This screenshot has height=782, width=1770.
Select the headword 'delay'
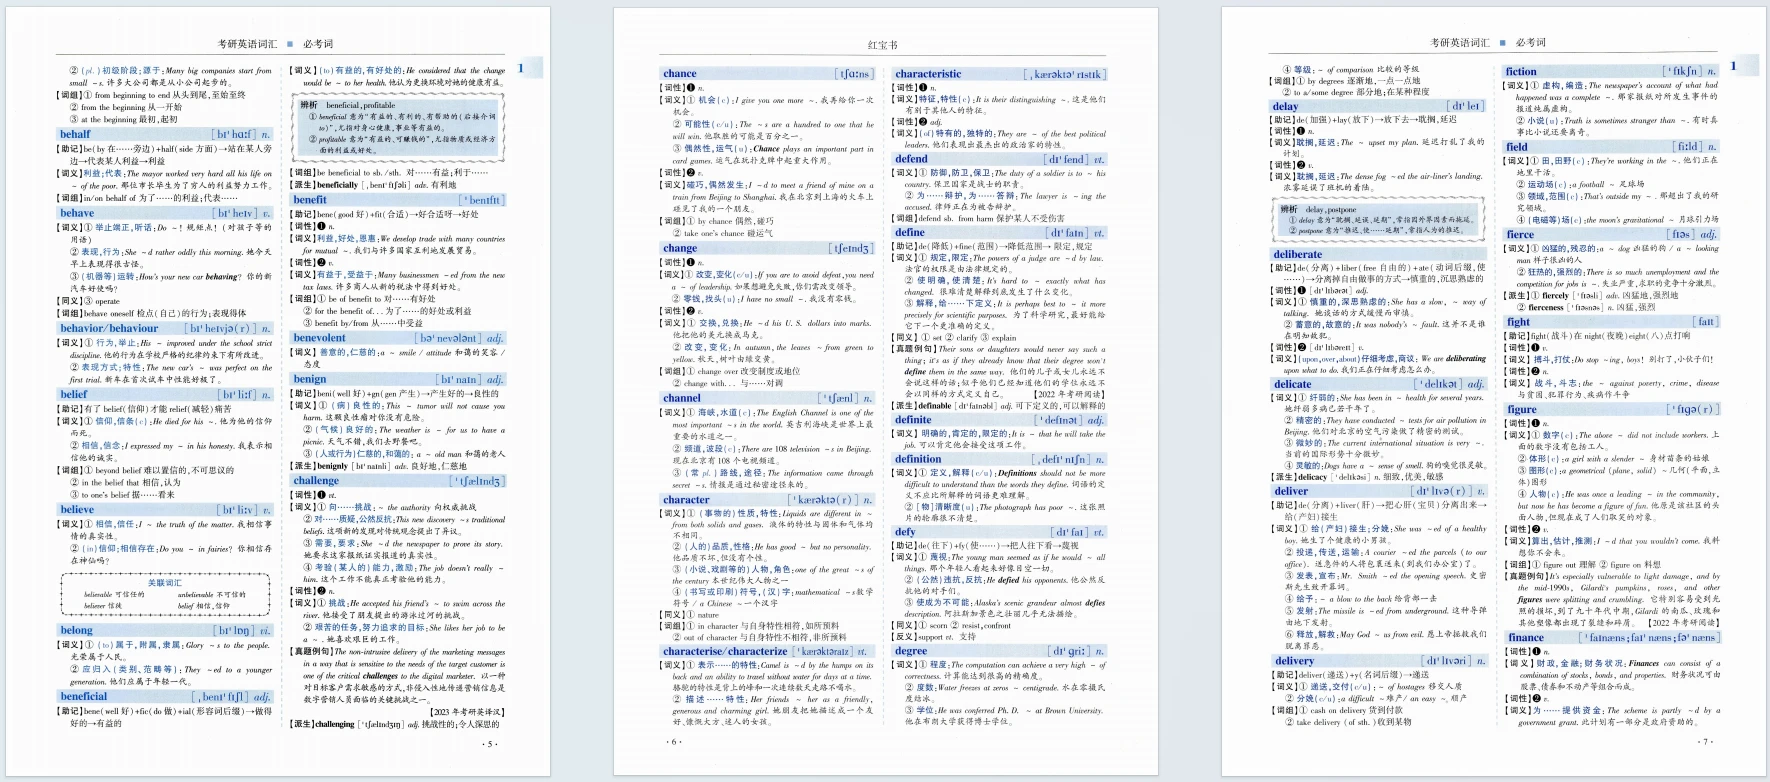coord(1286,106)
